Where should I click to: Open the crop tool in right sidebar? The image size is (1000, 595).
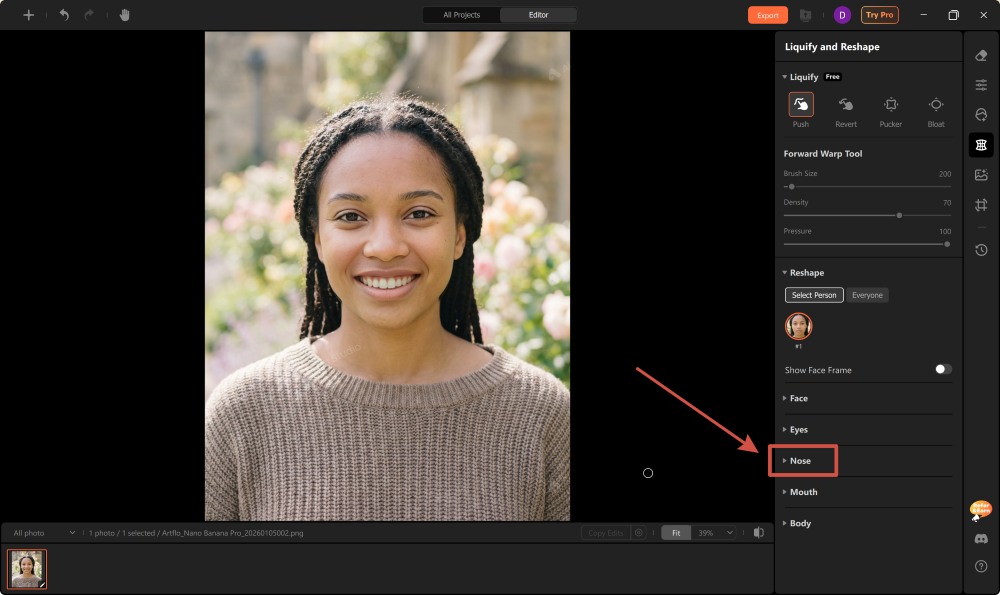tap(981, 205)
